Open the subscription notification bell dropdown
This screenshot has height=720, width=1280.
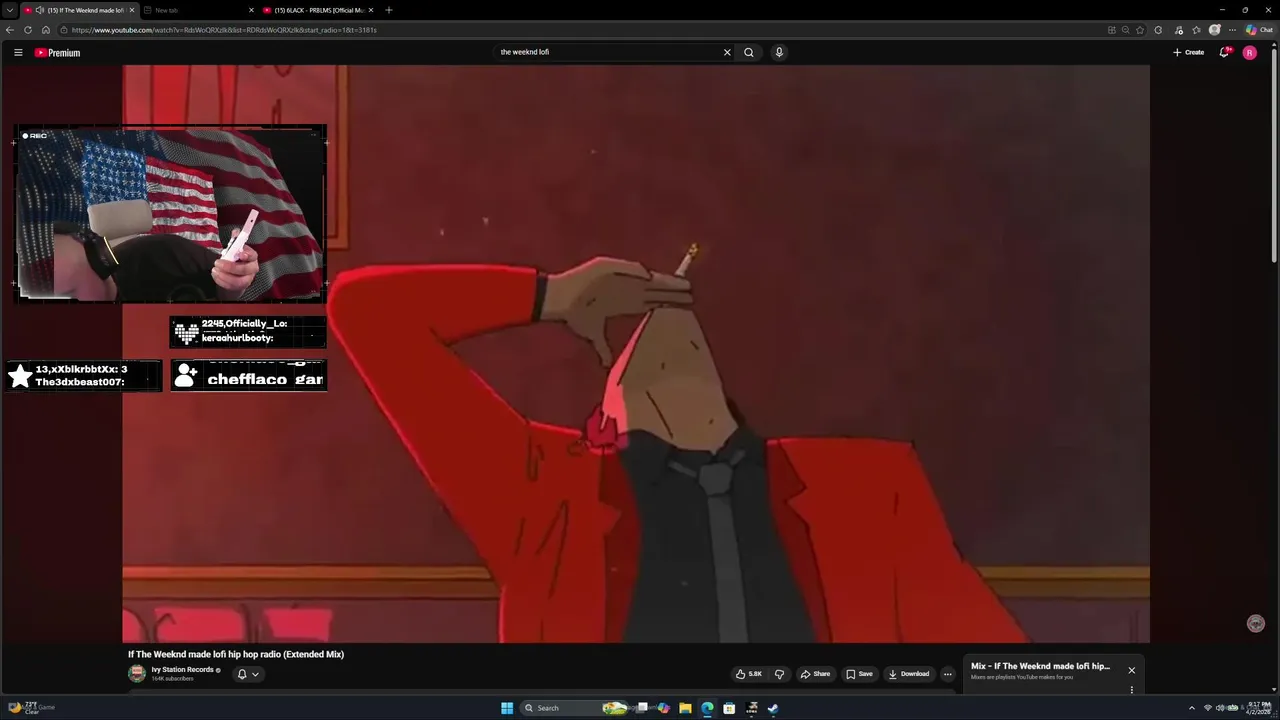[248, 674]
